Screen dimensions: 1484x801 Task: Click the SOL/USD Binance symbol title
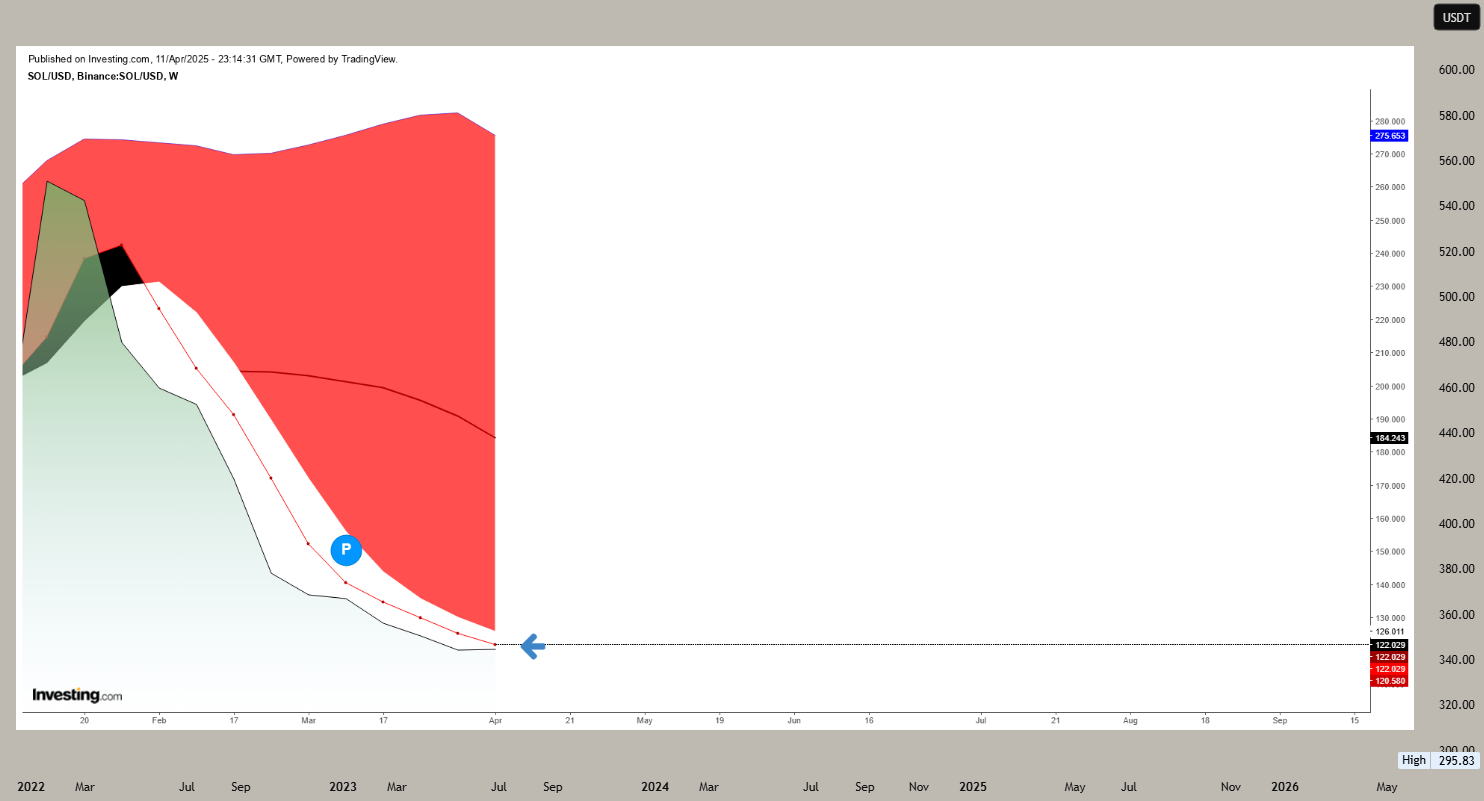tap(103, 76)
